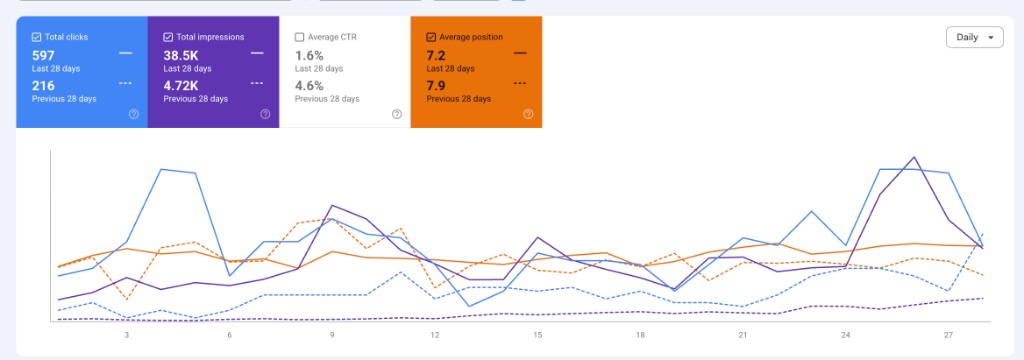Open help icon on Total impressions card
This screenshot has height=360, width=1024.
tap(265, 114)
